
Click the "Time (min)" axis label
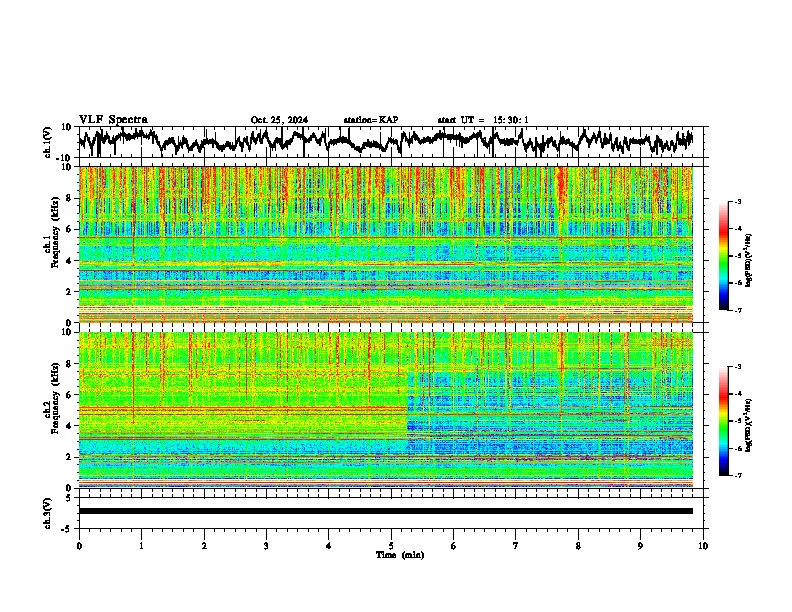[400, 555]
